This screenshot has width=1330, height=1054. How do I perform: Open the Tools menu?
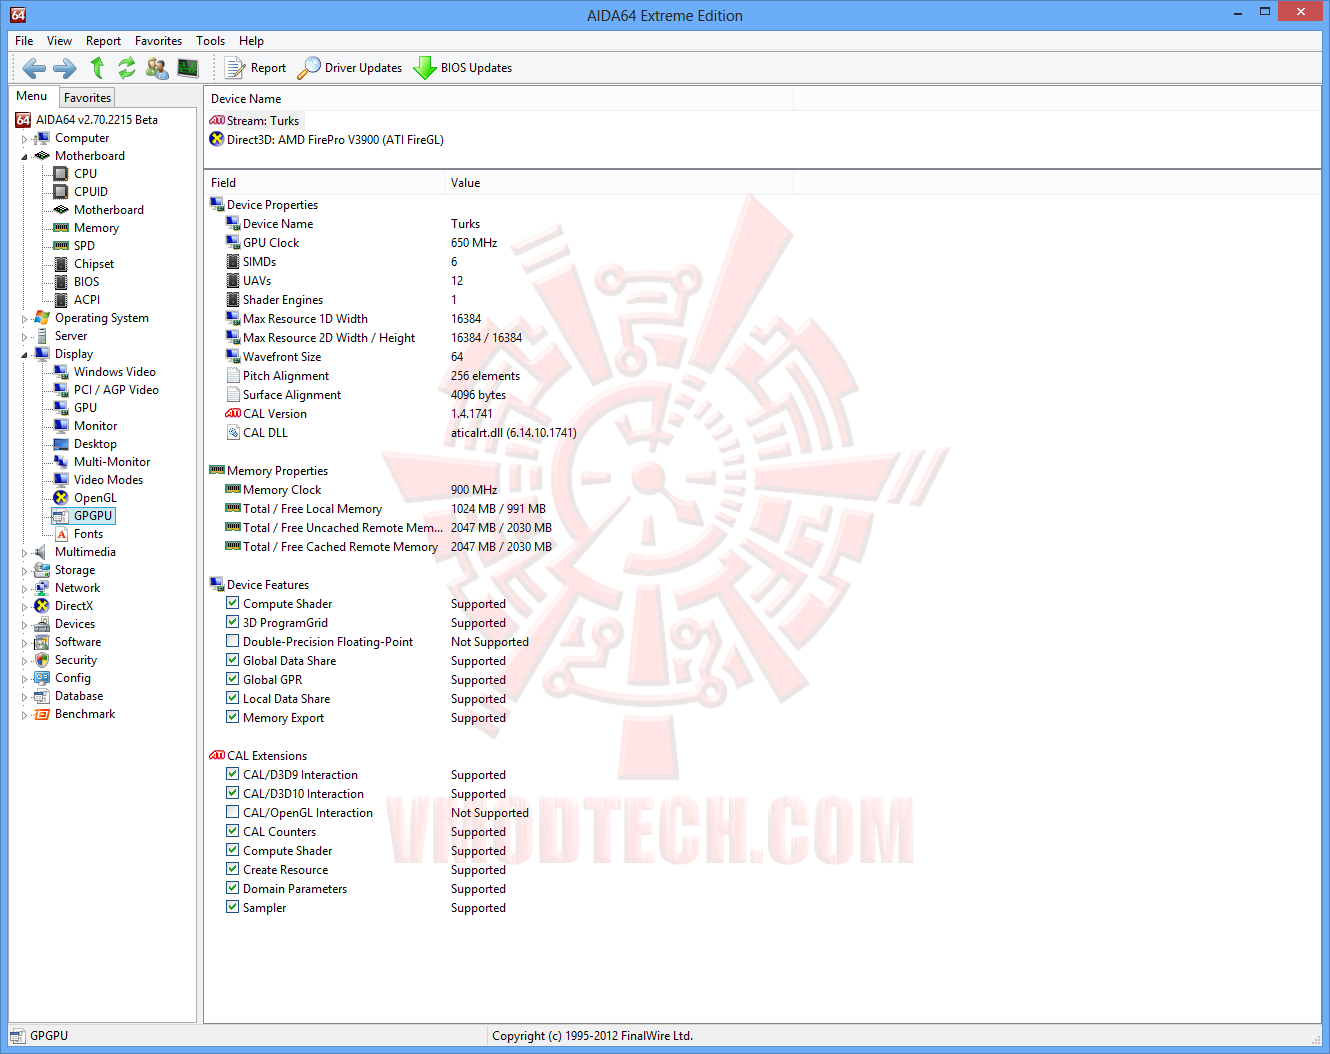coord(210,41)
